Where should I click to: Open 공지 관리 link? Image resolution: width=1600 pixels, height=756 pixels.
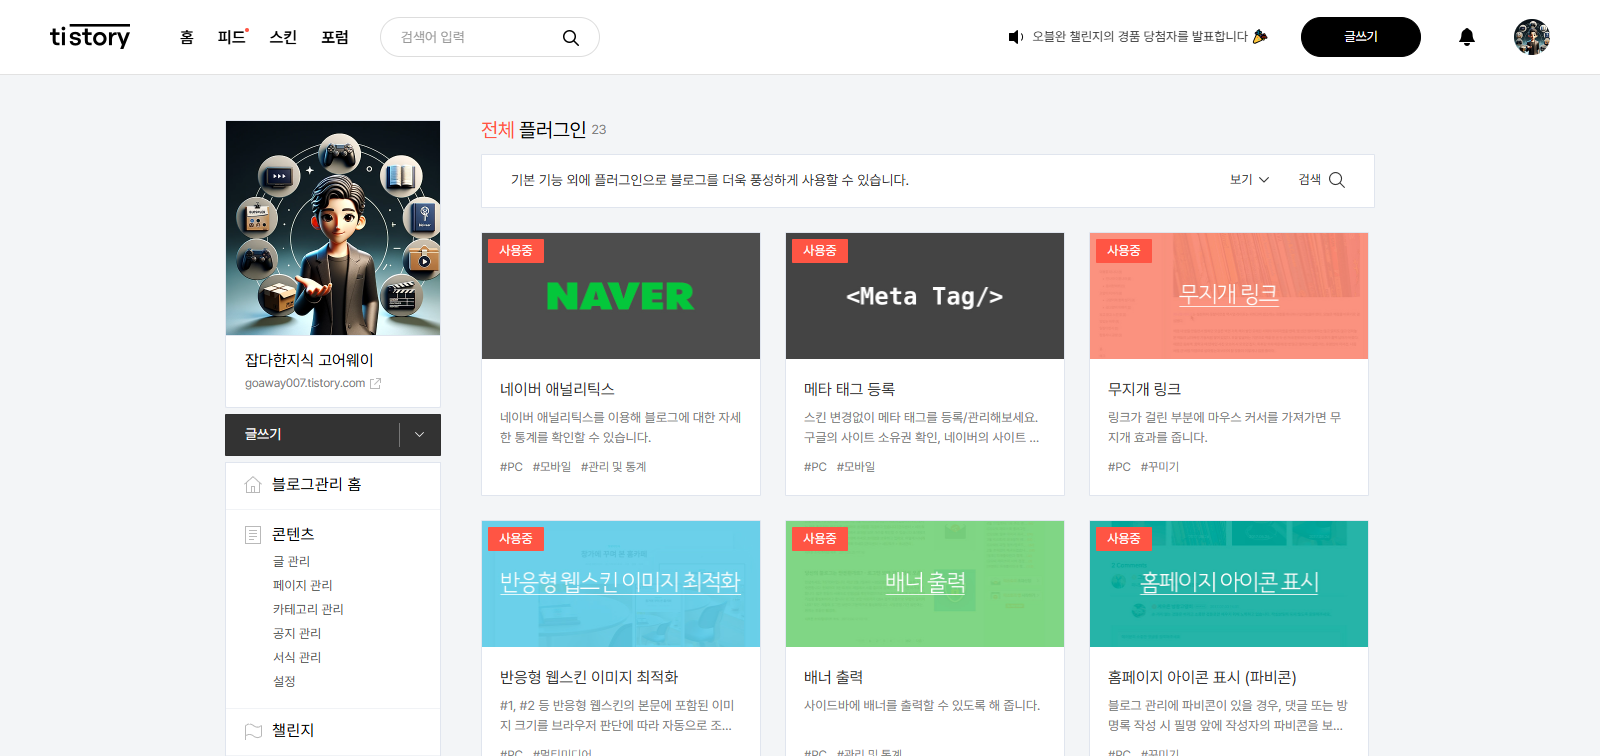click(x=297, y=634)
